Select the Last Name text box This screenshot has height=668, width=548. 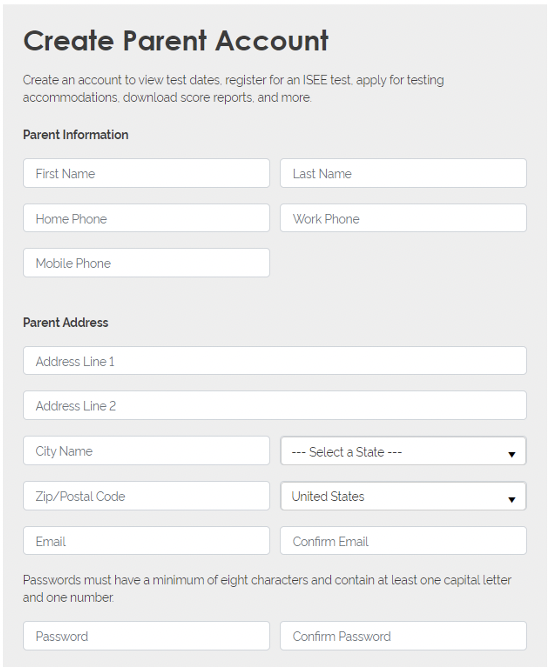(403, 173)
